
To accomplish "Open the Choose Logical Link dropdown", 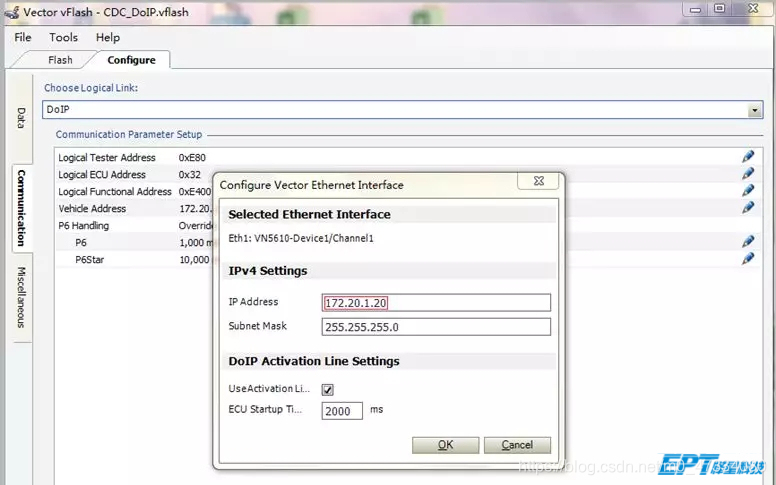I will (755, 110).
